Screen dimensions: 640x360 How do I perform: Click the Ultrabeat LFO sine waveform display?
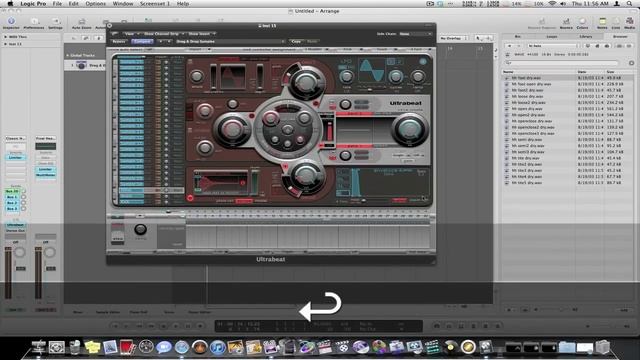point(371,70)
